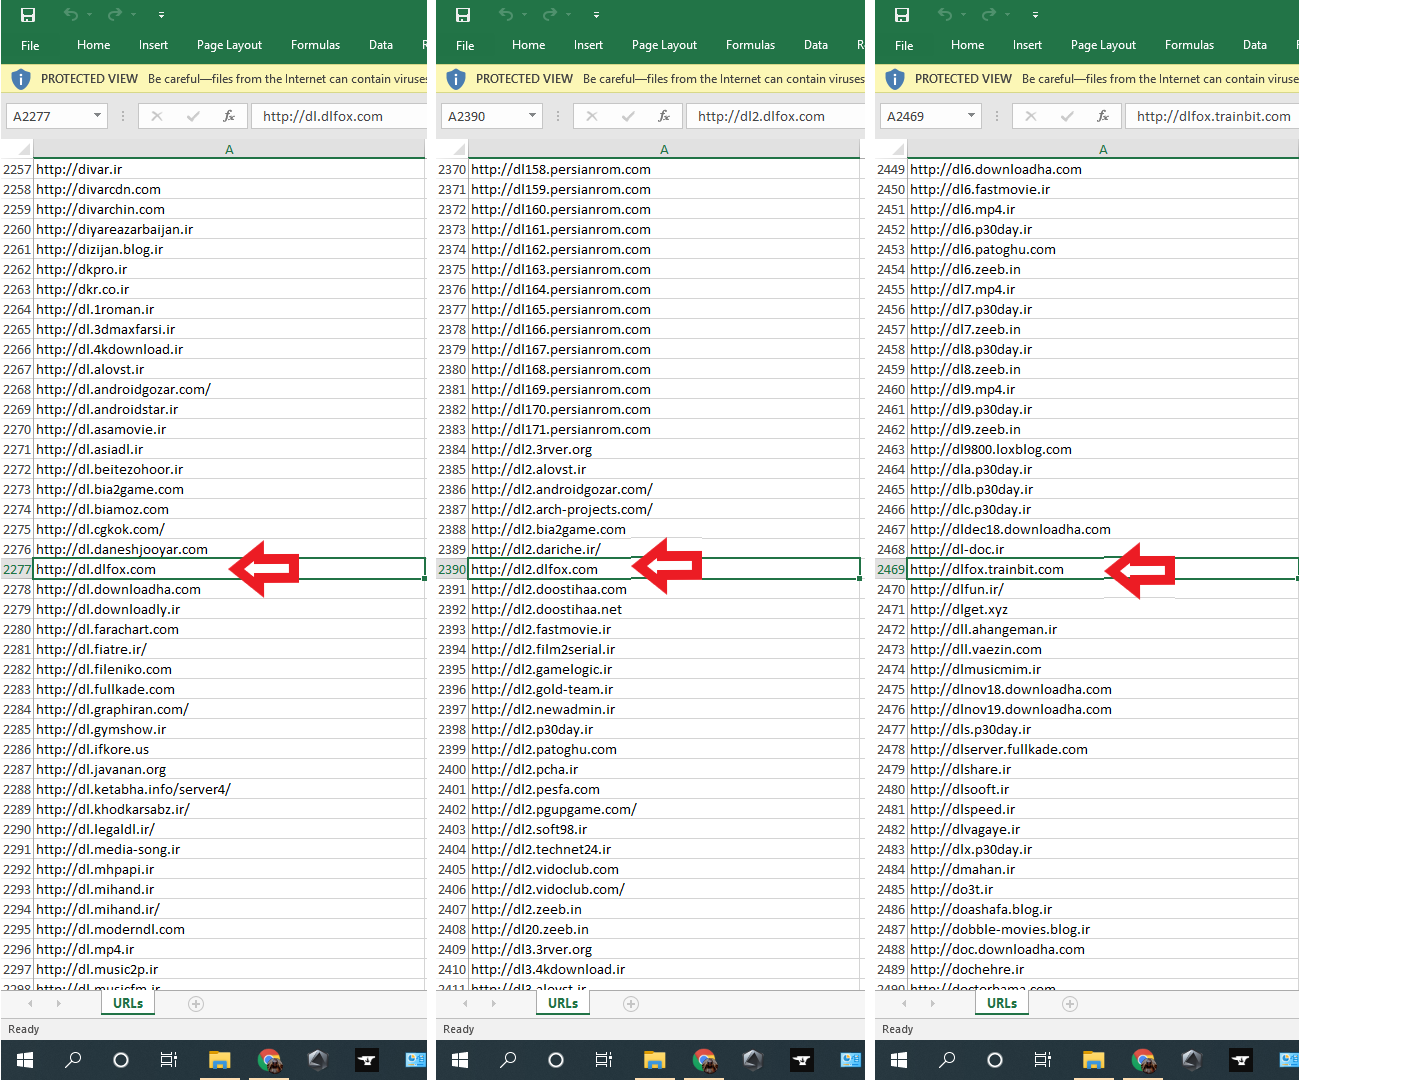Click the Protected View shield icon in right window
Image resolution: width=1416 pixels, height=1080 pixels.
coord(895,79)
